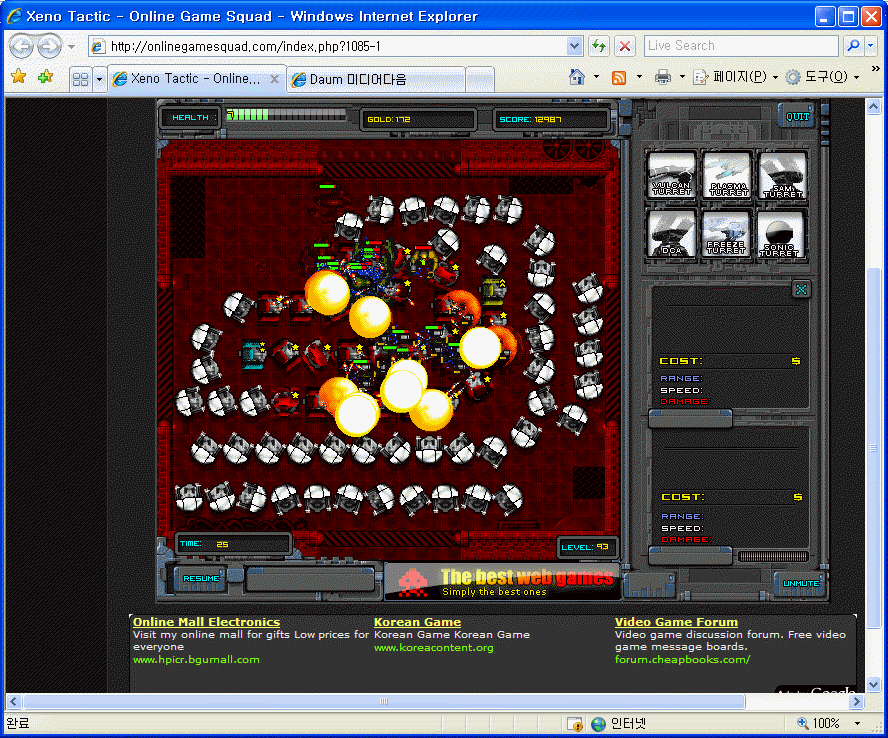Image resolution: width=888 pixels, height=738 pixels.
Task: Click The best web games banner
Action: 503,581
